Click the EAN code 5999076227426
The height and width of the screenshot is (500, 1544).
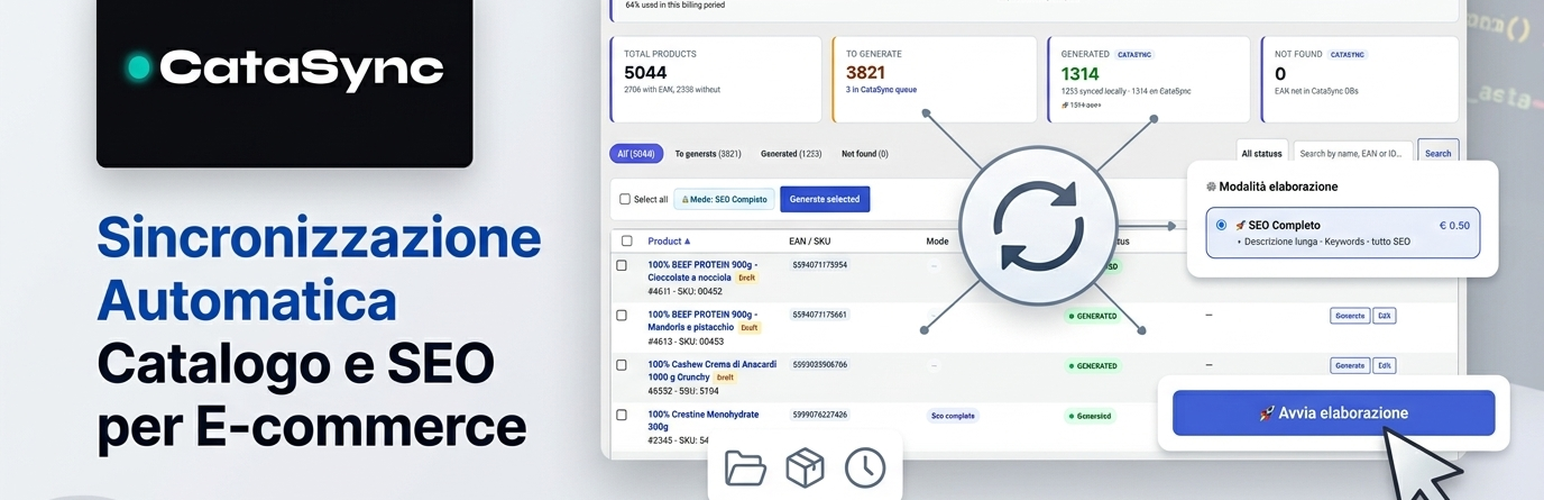819,414
